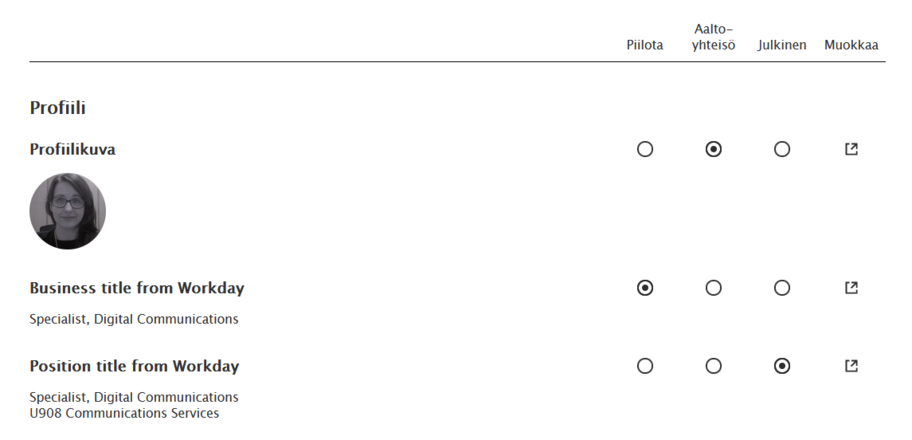Select Julkinen for Position title from Workday
This screenshot has width=912, height=440.
click(x=782, y=366)
